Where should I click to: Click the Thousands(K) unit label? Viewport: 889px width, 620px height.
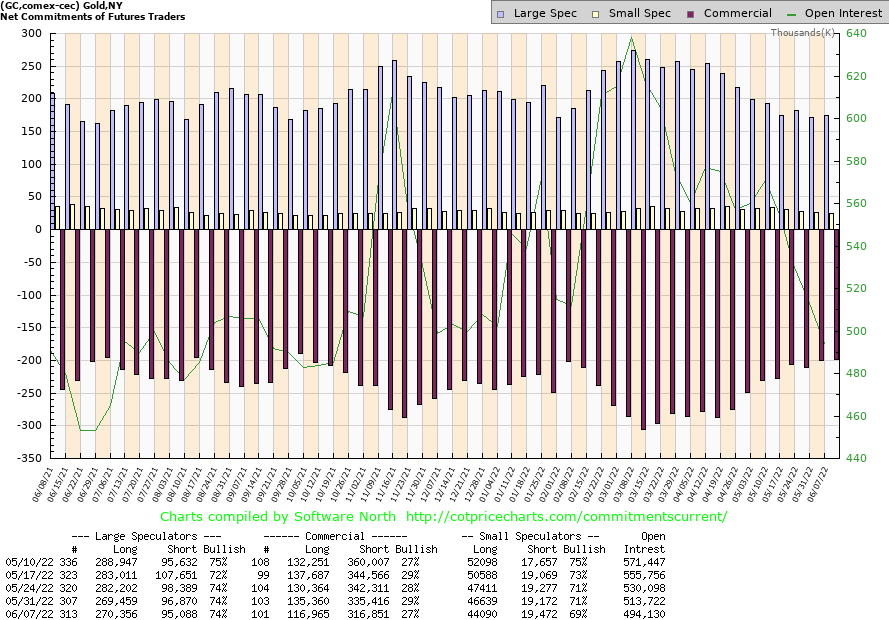802,33
